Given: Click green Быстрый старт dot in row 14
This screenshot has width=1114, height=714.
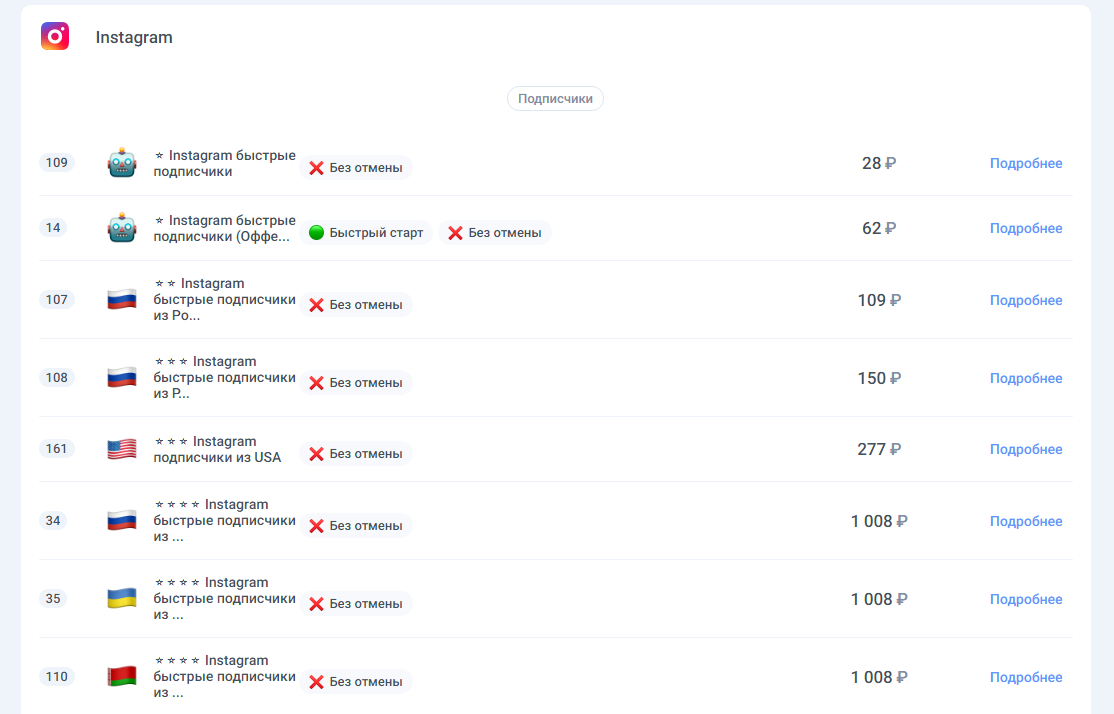Looking at the screenshot, I should 316,232.
